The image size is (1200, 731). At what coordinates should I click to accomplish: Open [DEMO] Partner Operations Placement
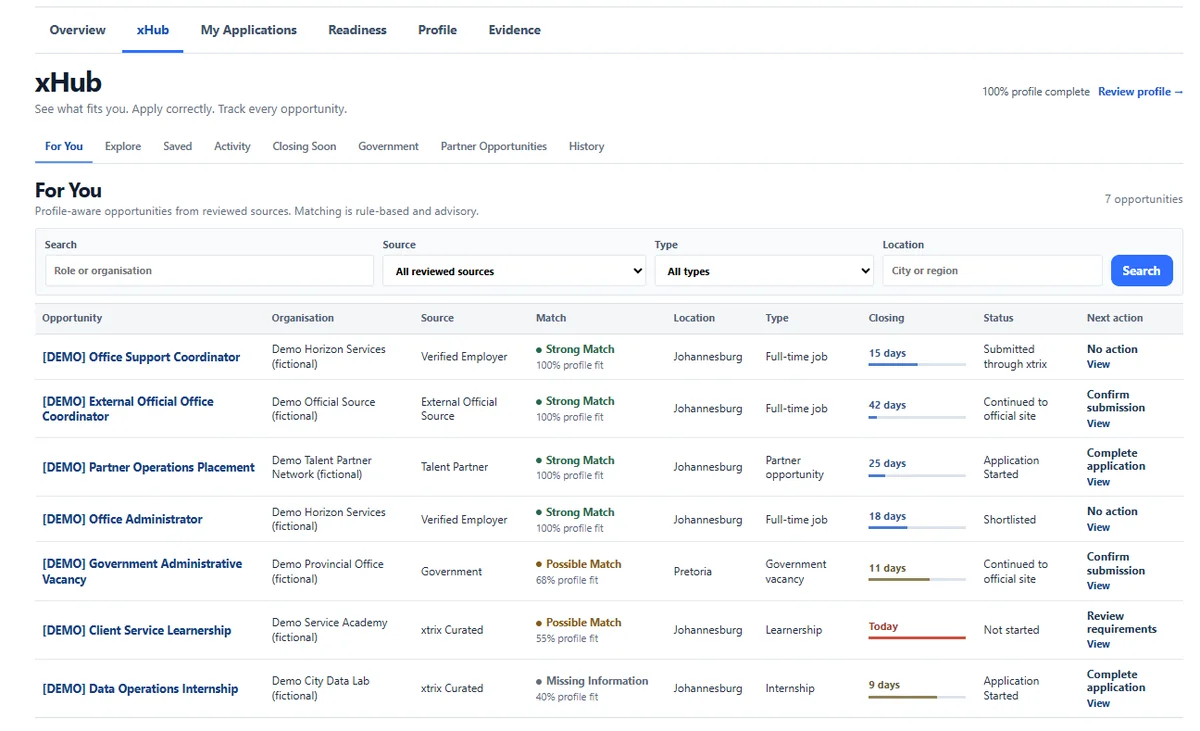tap(148, 467)
